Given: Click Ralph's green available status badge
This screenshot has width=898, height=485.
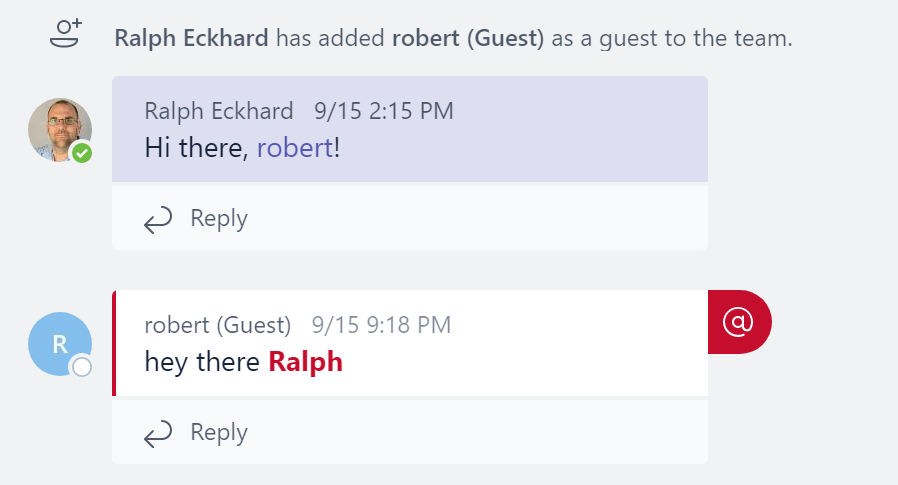Looking at the screenshot, I should pos(82,153).
